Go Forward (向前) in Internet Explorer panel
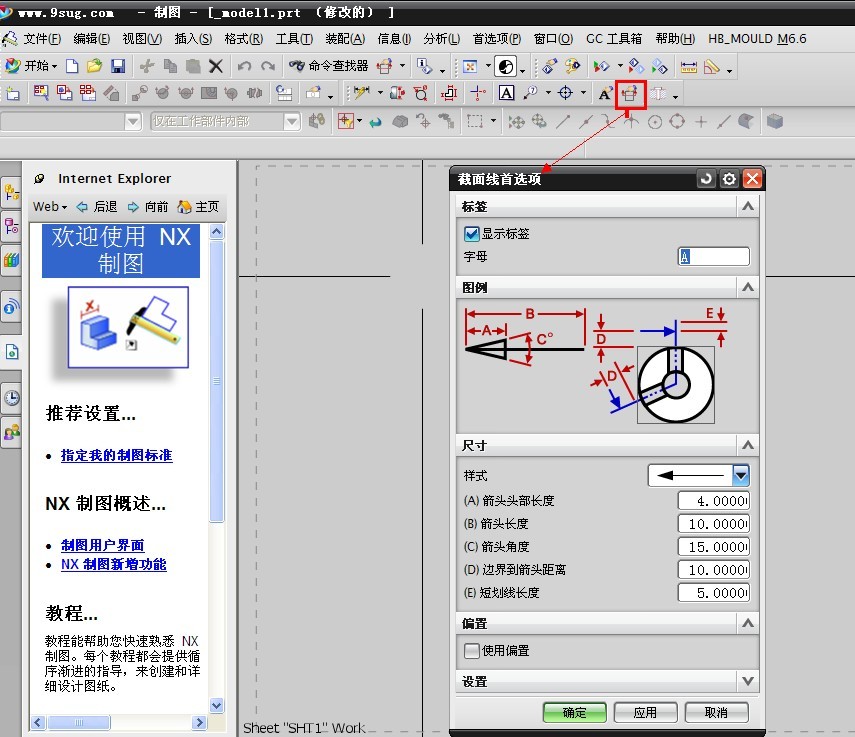Screen dimensions: 855x737 (148, 207)
